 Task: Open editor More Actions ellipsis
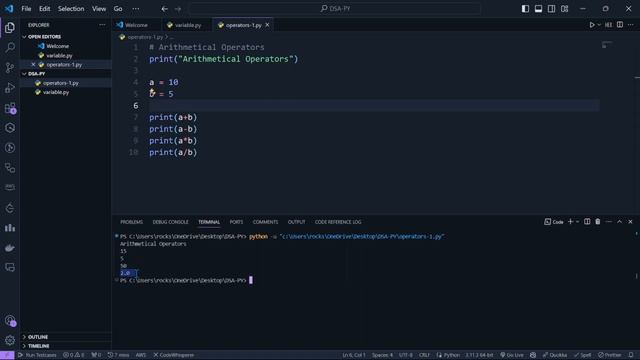(x=631, y=25)
